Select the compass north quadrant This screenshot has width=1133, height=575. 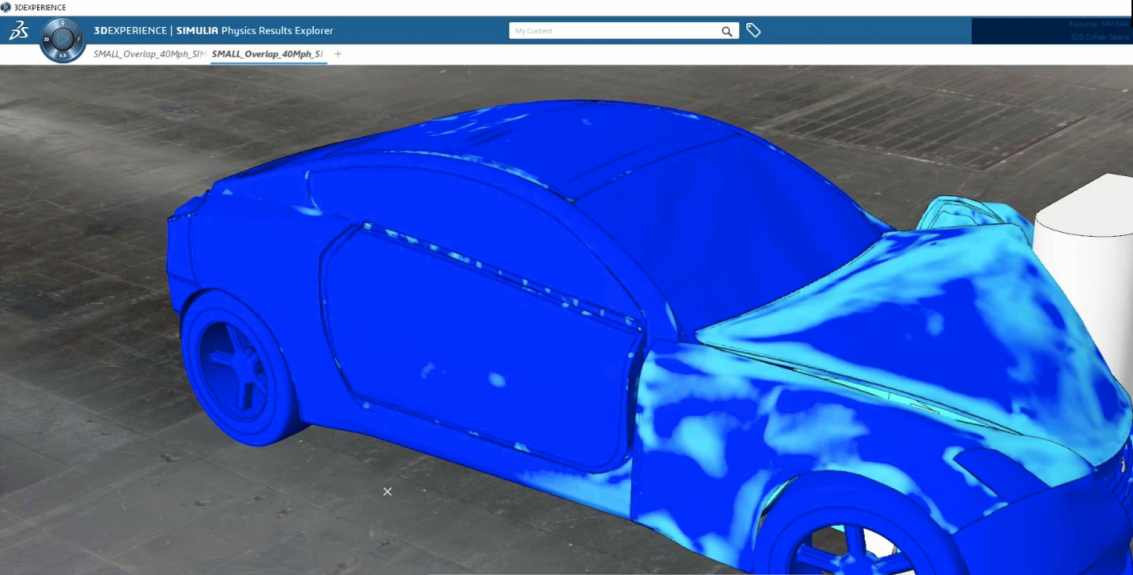coord(62,23)
